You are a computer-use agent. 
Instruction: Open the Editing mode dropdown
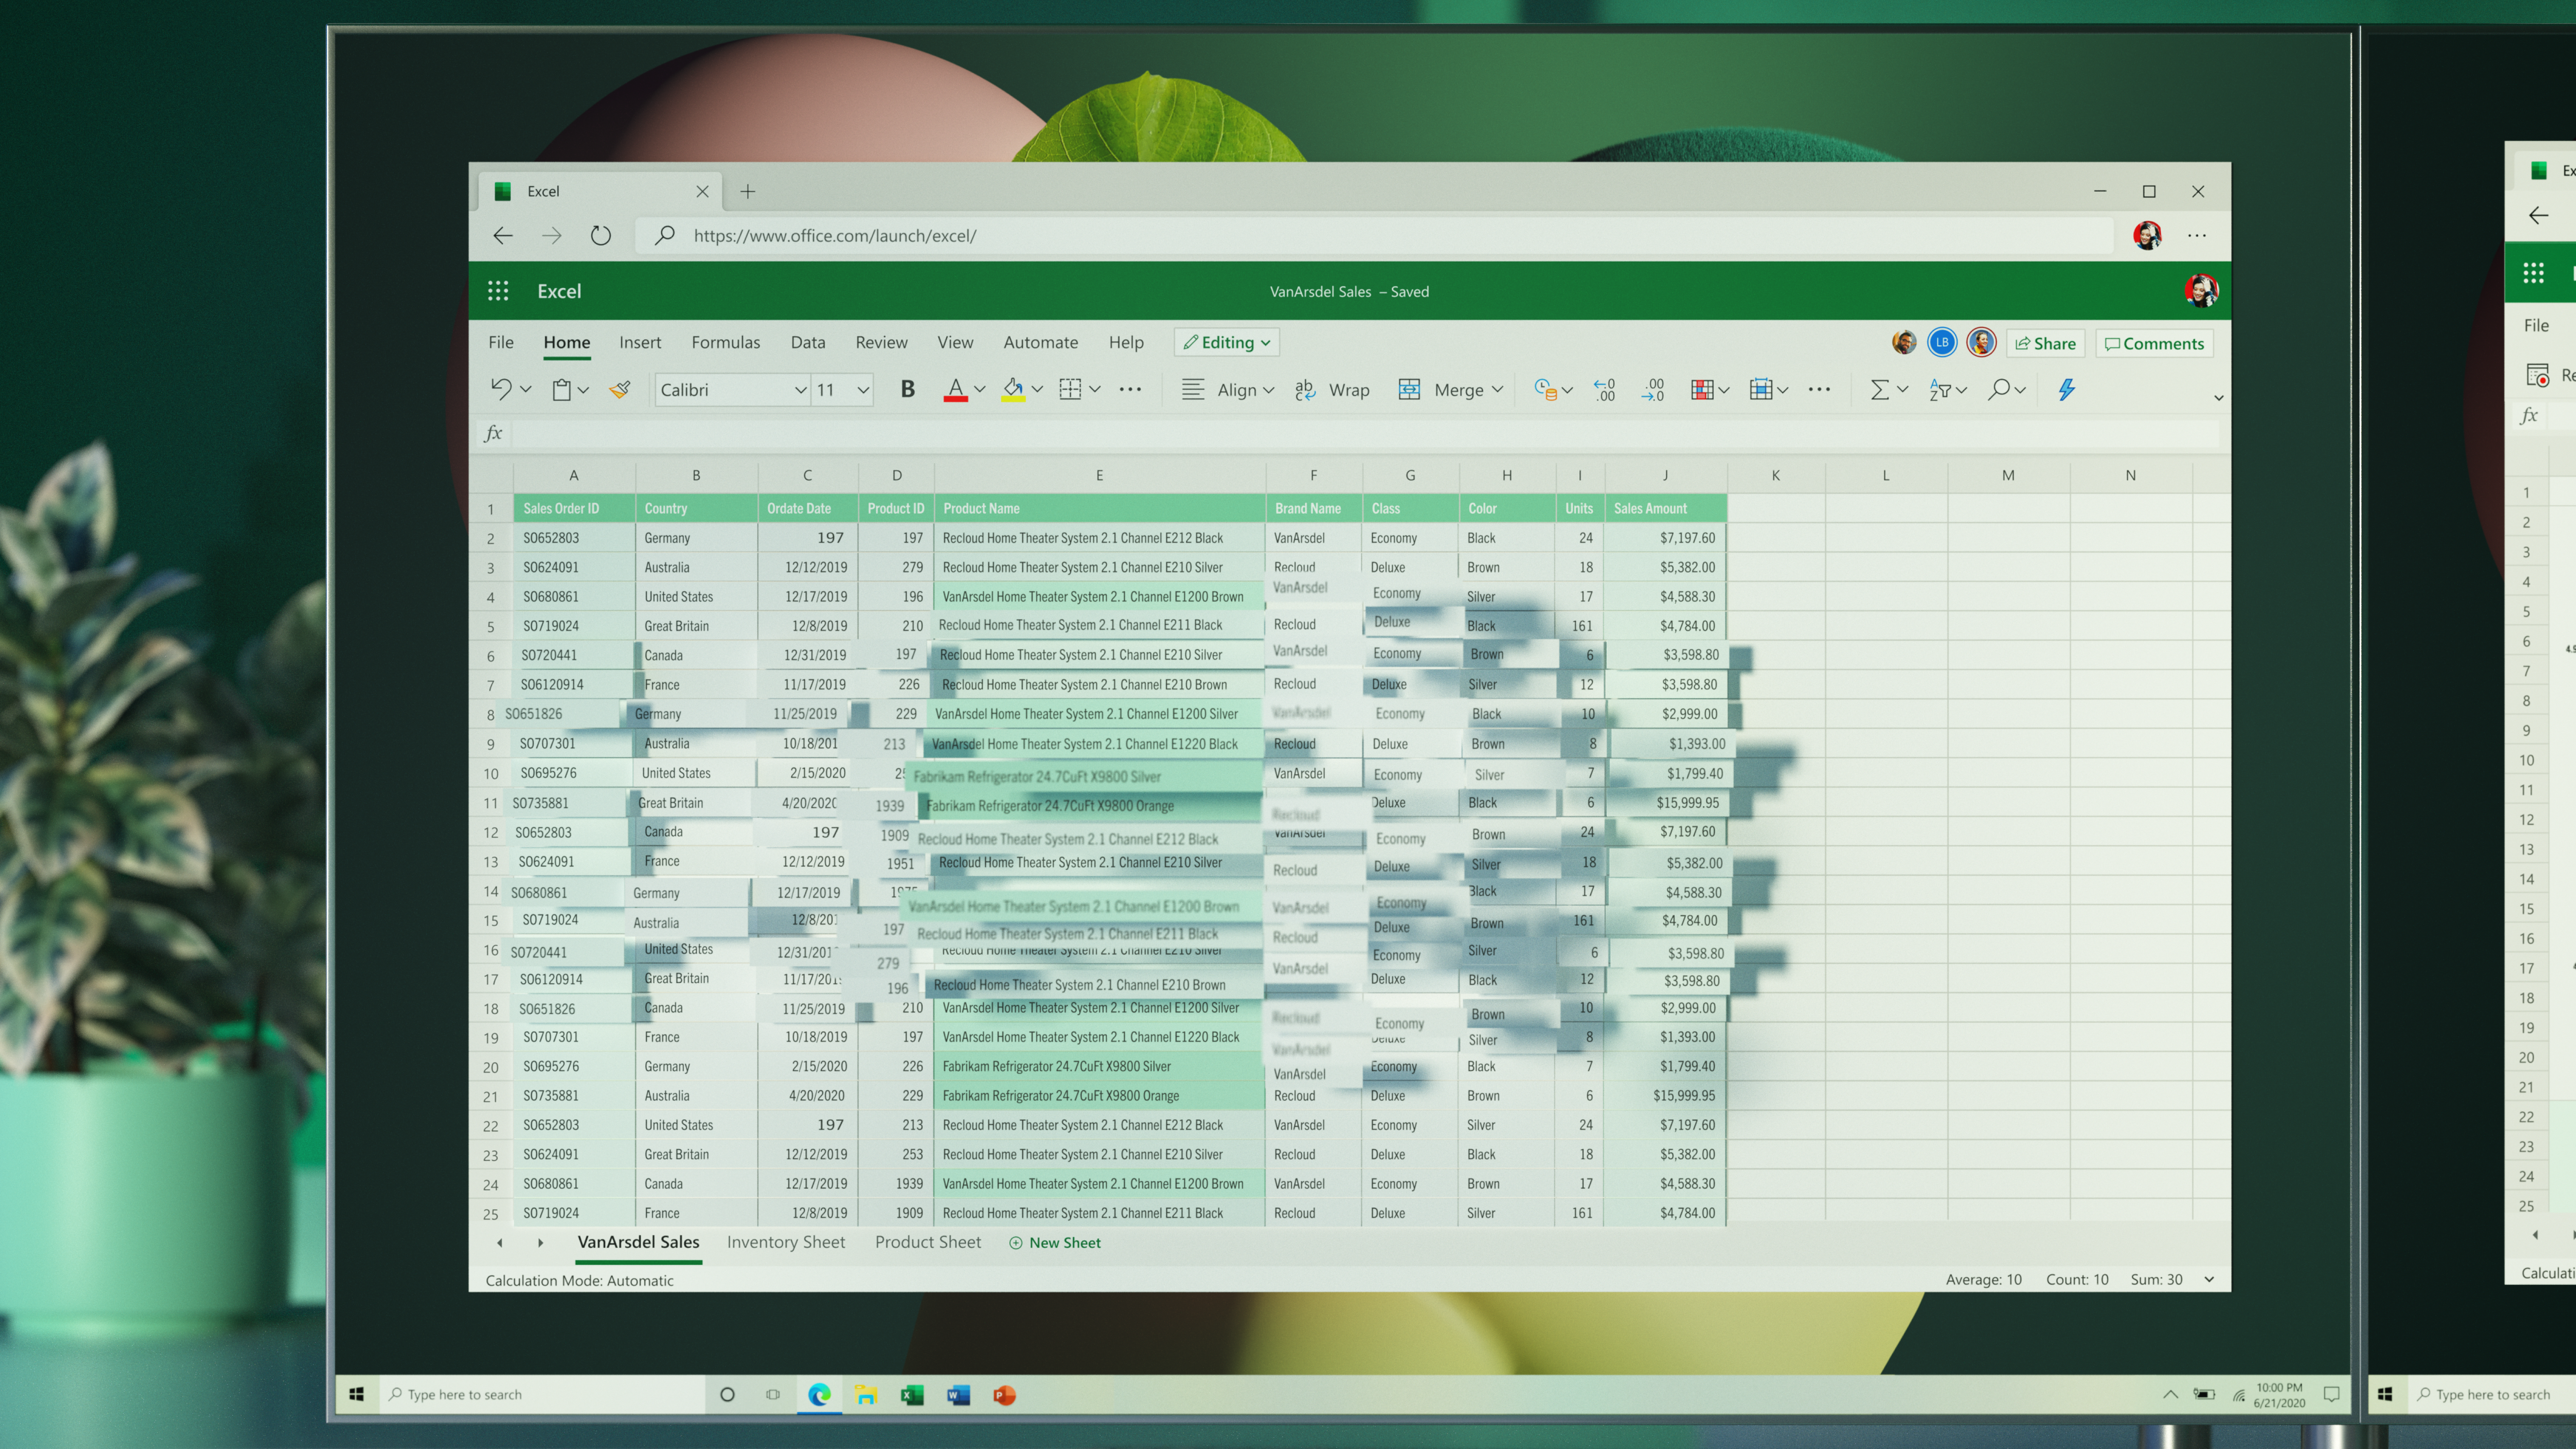[x=1226, y=342]
